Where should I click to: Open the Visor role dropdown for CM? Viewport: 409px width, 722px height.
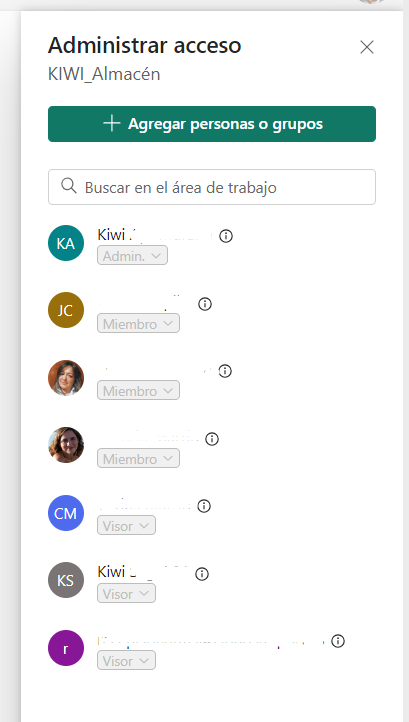point(126,525)
